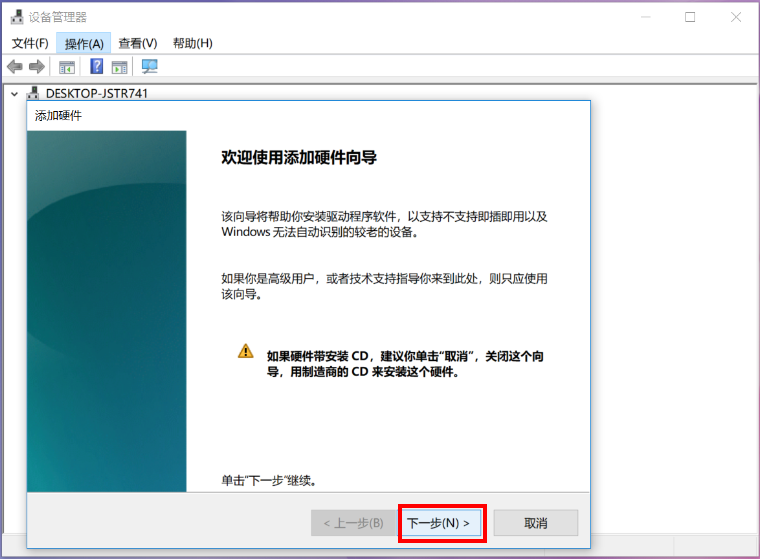Click the scan for hardware changes icon
Viewport: 760px width, 559px height.
150,67
